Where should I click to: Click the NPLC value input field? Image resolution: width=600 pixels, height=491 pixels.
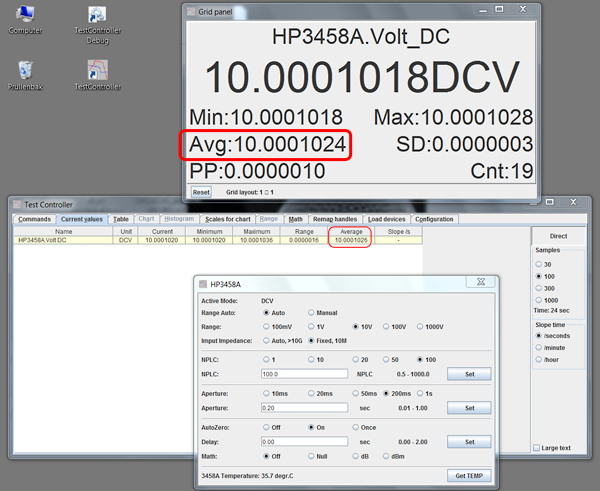point(304,374)
